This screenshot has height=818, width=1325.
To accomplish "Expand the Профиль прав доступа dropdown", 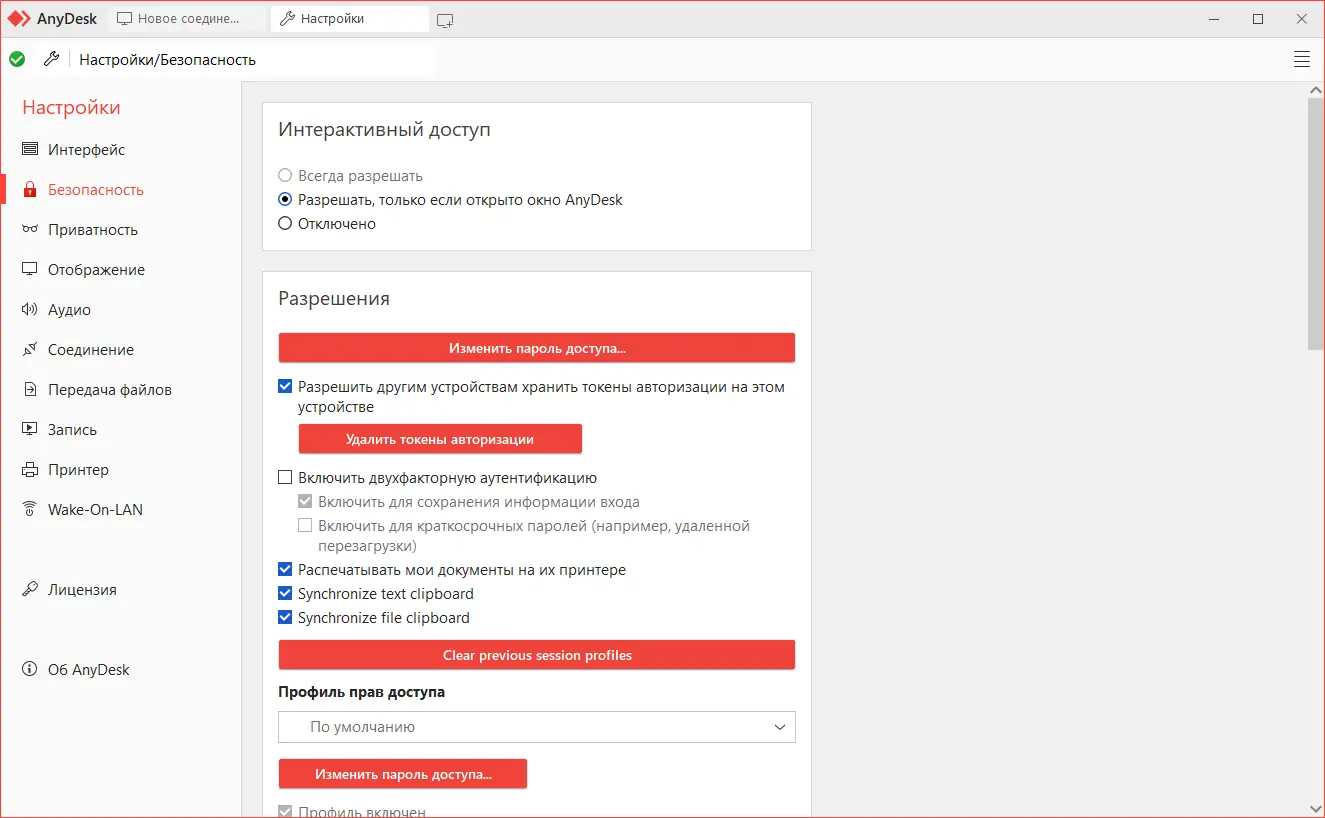I will click(x=537, y=727).
